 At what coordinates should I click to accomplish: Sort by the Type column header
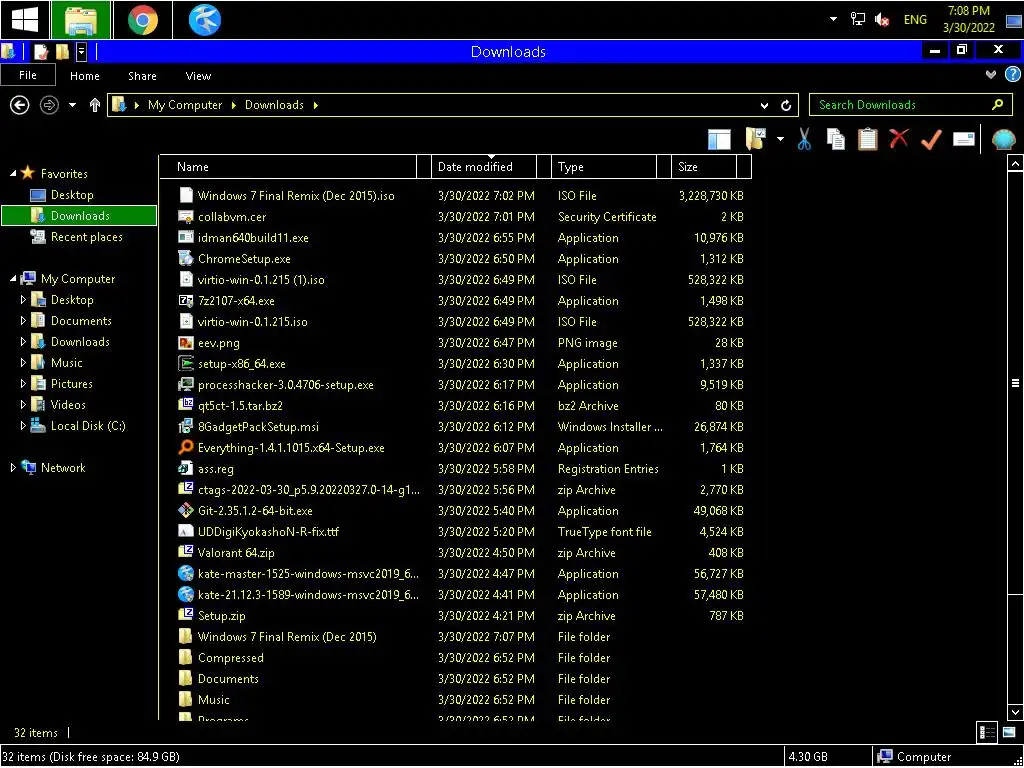coord(604,167)
